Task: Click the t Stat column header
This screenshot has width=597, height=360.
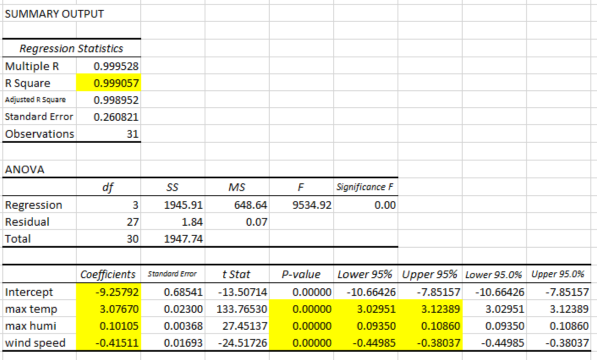Action: (x=236, y=274)
